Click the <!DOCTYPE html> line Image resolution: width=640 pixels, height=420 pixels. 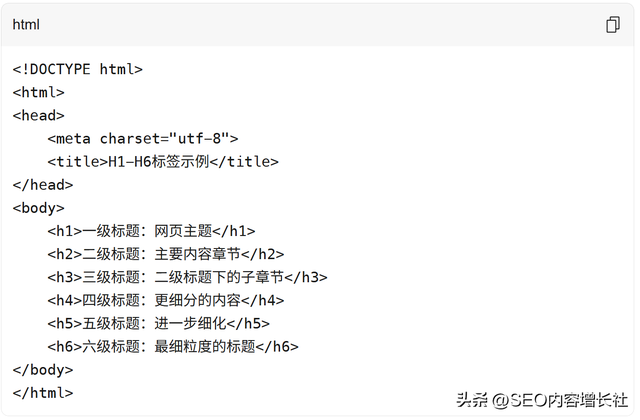pos(78,69)
